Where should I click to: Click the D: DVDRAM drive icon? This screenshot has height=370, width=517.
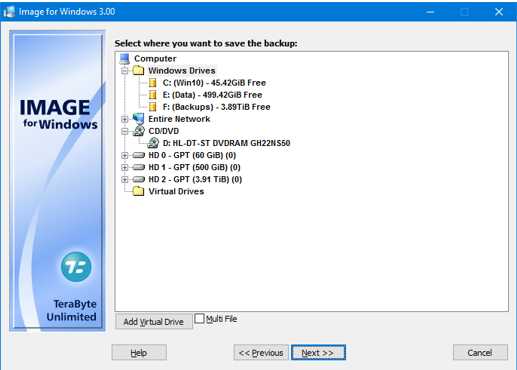(x=153, y=143)
